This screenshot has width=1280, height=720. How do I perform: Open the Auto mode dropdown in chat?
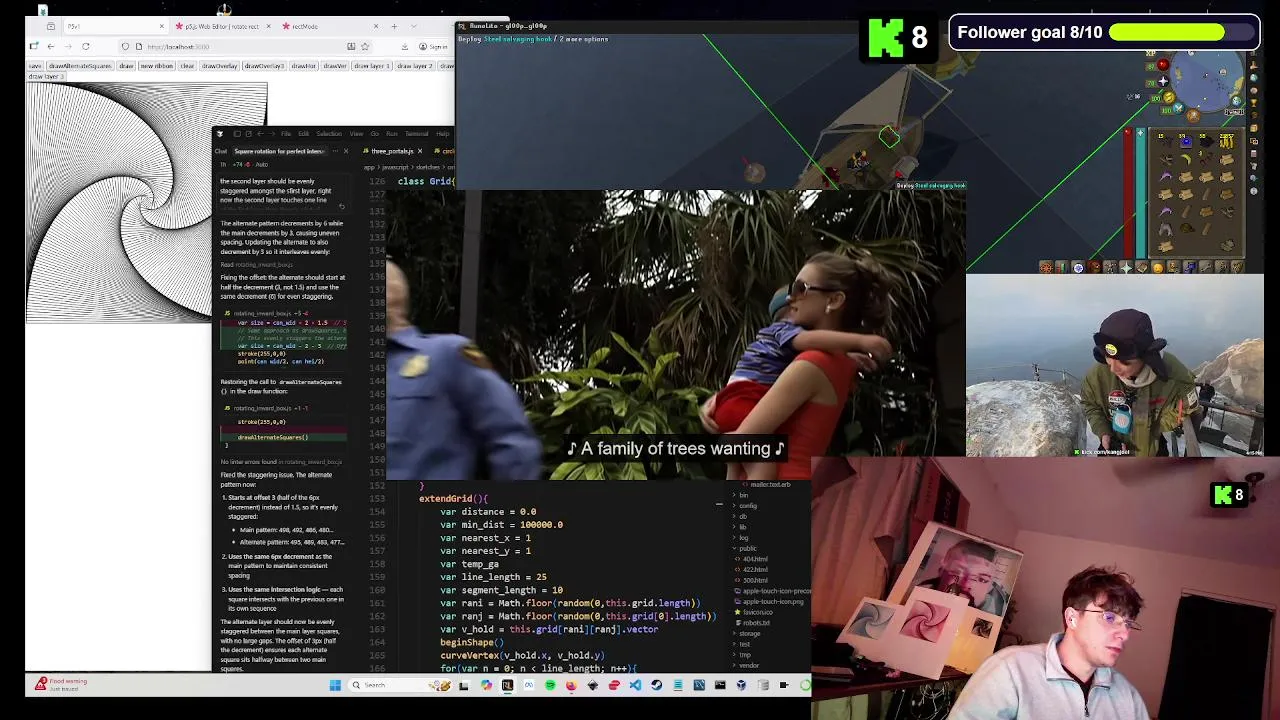(x=262, y=165)
